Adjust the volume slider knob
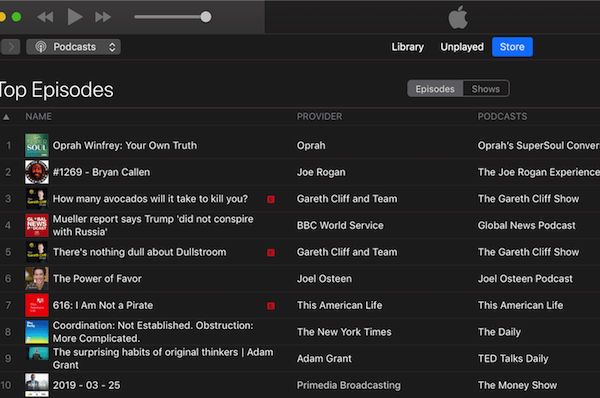600x398 pixels. [x=206, y=17]
